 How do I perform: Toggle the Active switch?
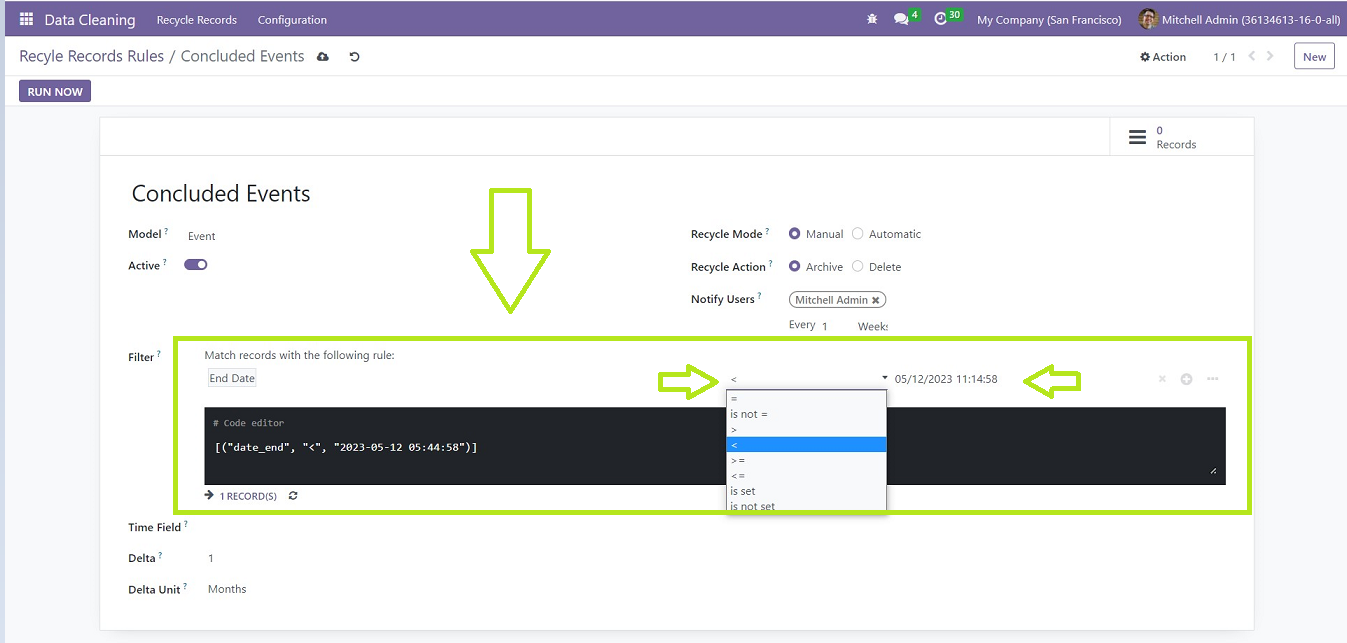point(195,265)
